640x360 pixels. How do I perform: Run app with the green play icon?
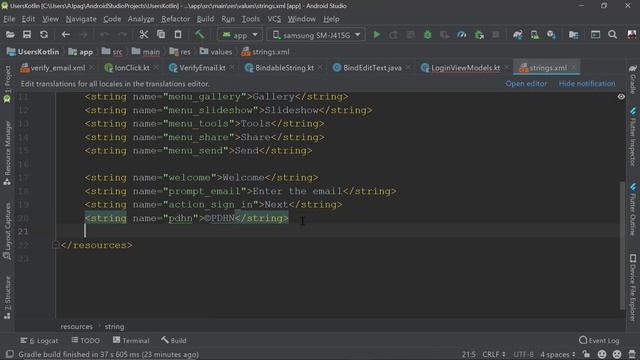coord(377,35)
